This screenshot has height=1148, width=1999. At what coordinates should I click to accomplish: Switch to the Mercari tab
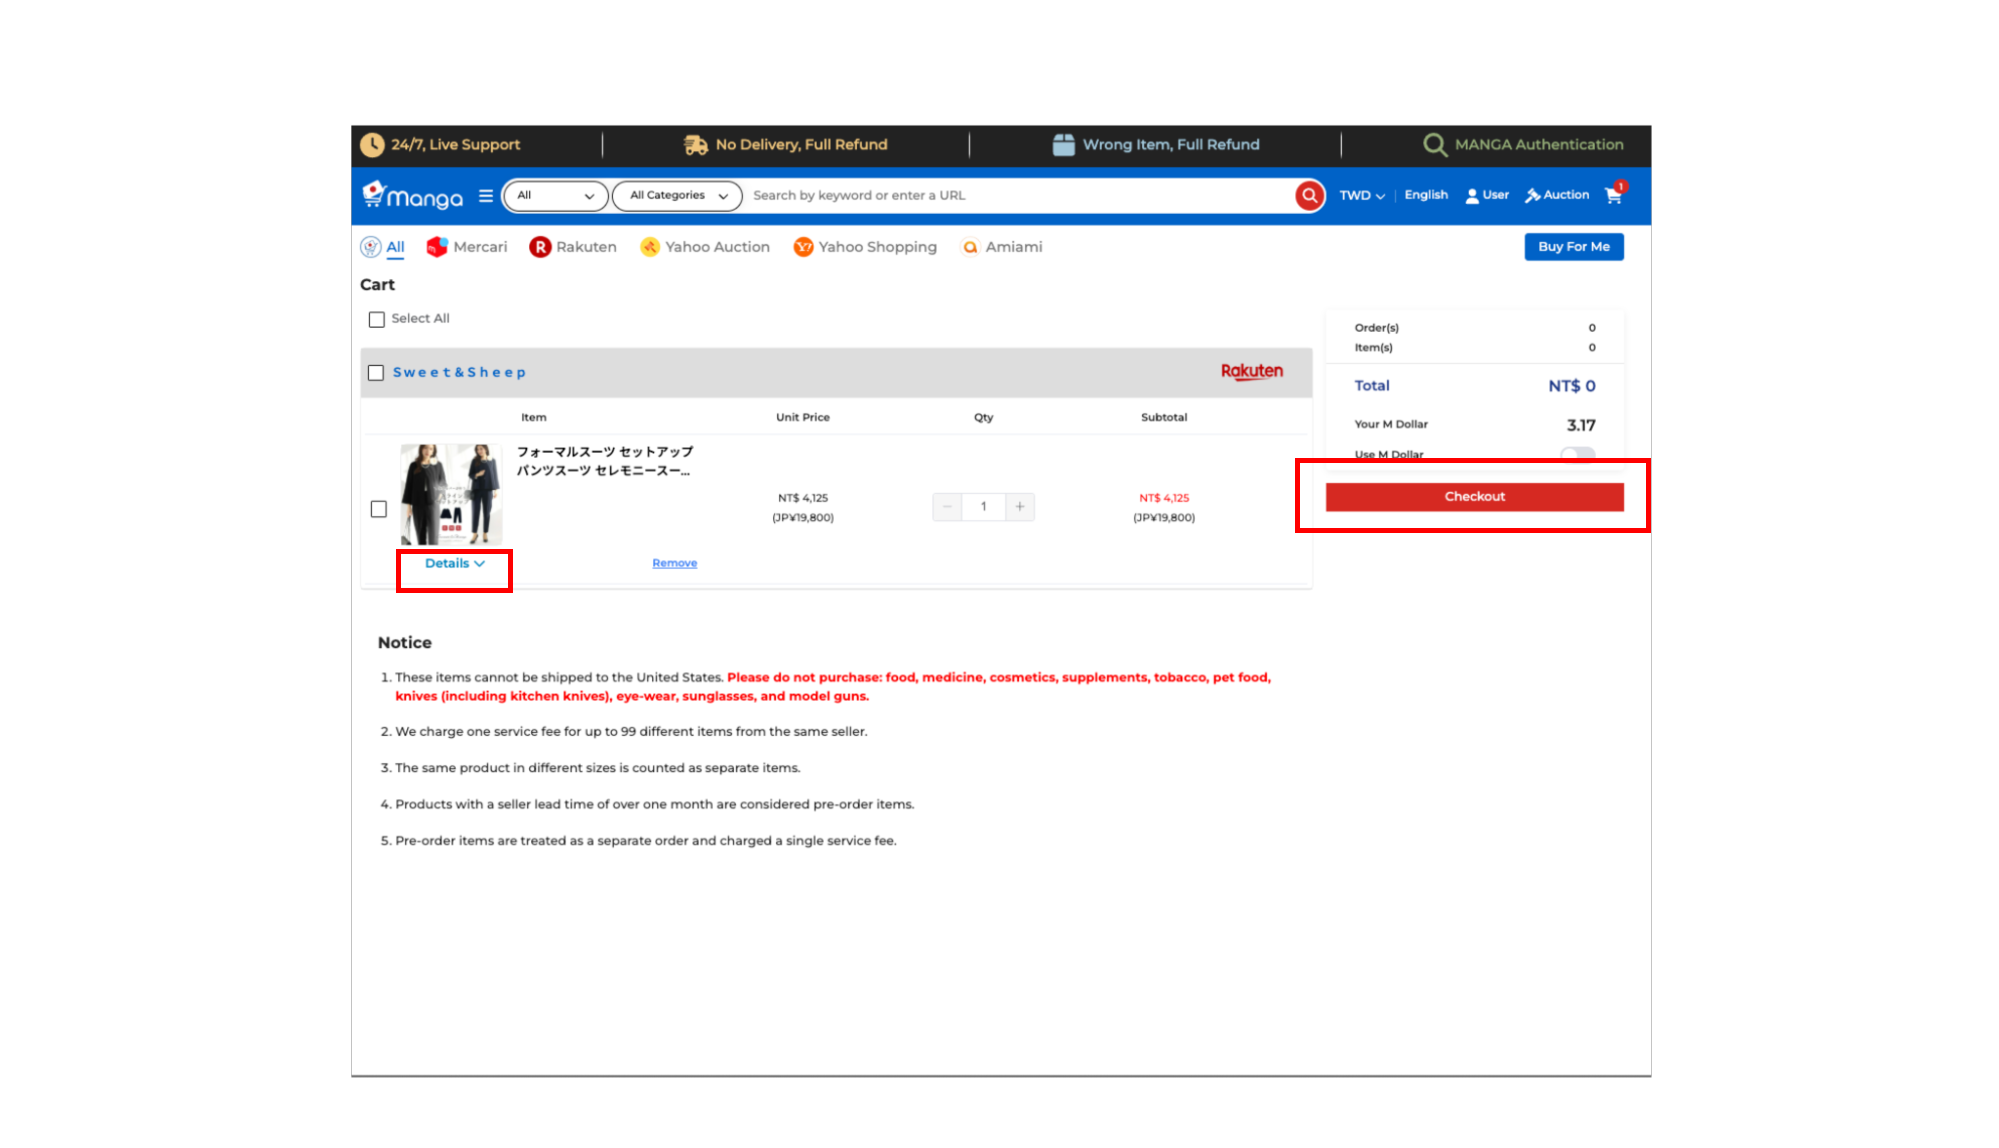tap(467, 247)
